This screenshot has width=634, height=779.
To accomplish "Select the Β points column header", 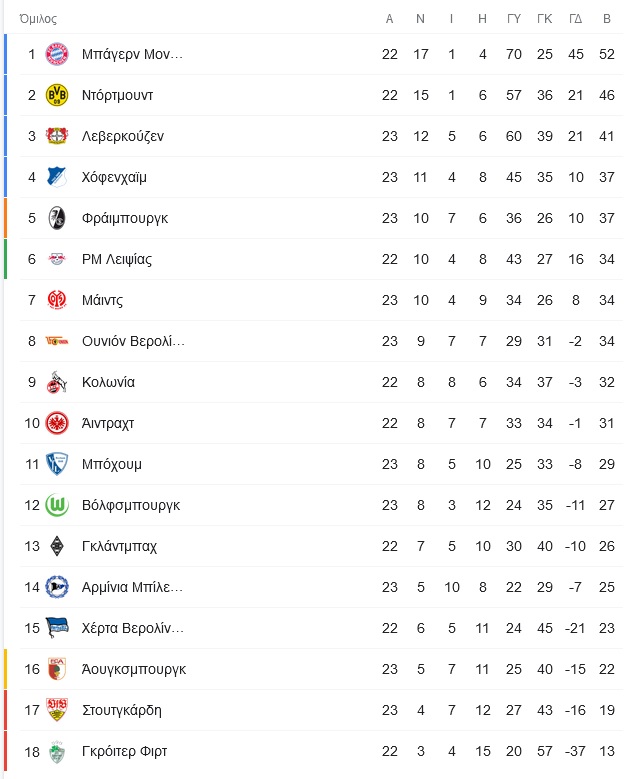I will 607,19.
